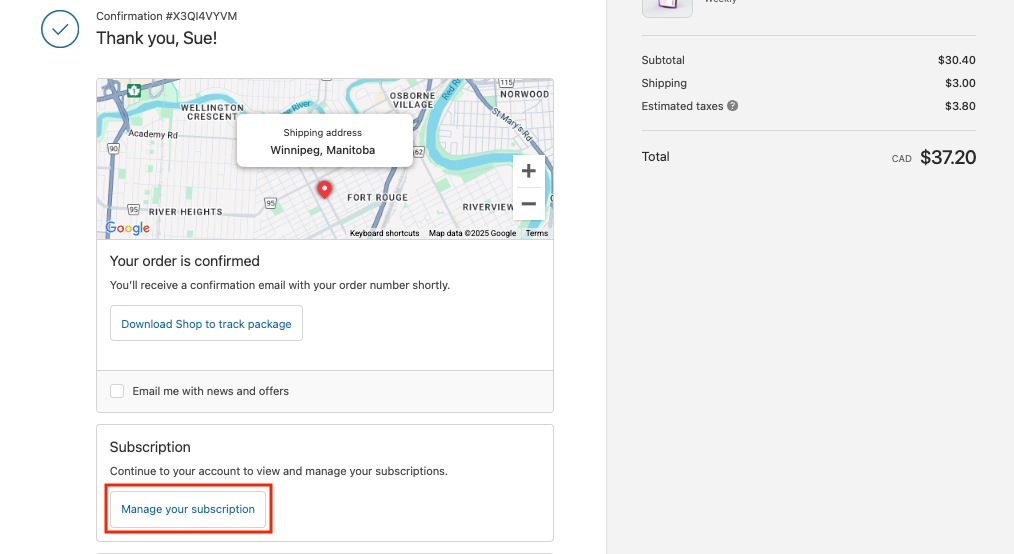The image size is (1014, 554).
Task: Open the map Terms link
Action: point(537,233)
